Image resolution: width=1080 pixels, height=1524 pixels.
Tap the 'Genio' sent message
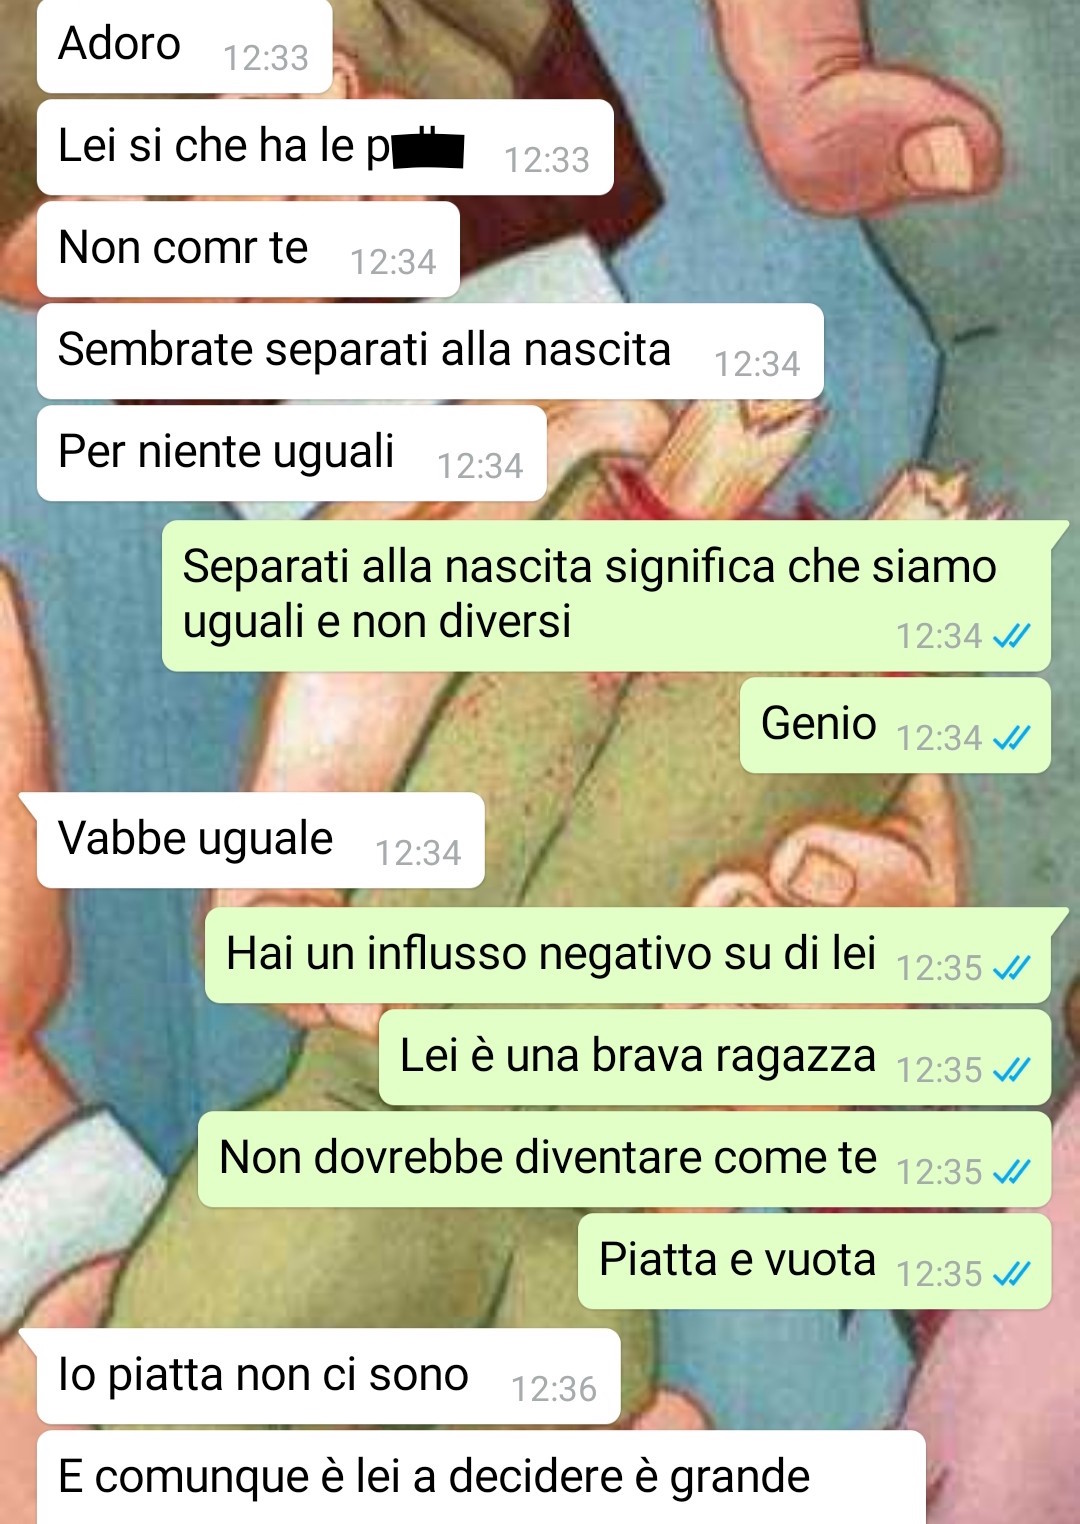895,725
